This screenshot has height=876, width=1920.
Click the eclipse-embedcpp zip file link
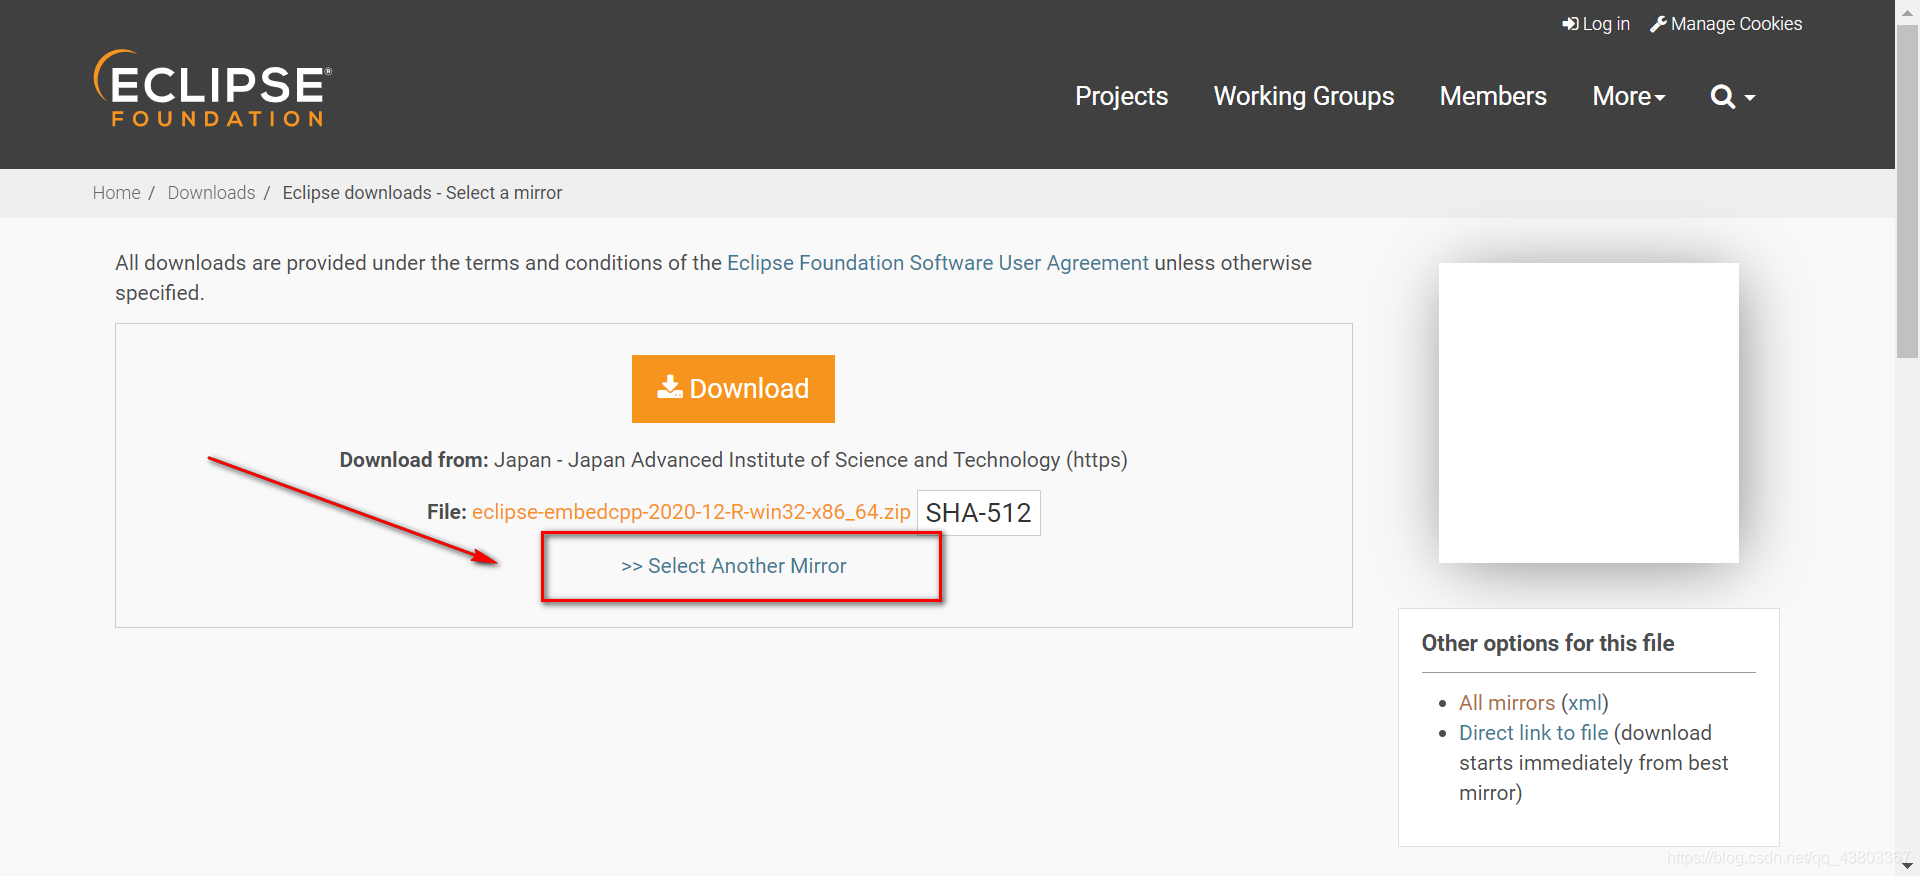(691, 512)
